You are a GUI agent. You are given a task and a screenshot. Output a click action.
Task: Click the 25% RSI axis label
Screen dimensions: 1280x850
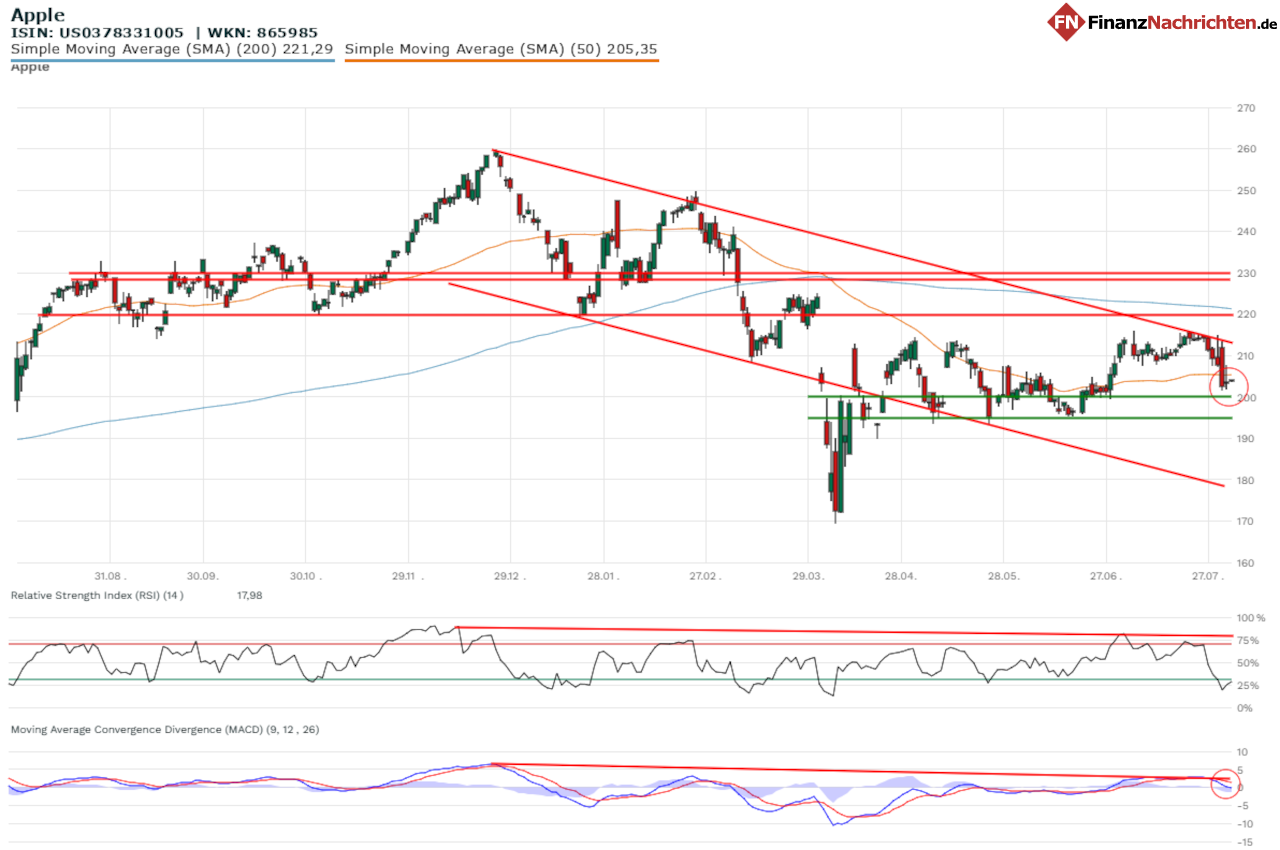pos(1249,686)
